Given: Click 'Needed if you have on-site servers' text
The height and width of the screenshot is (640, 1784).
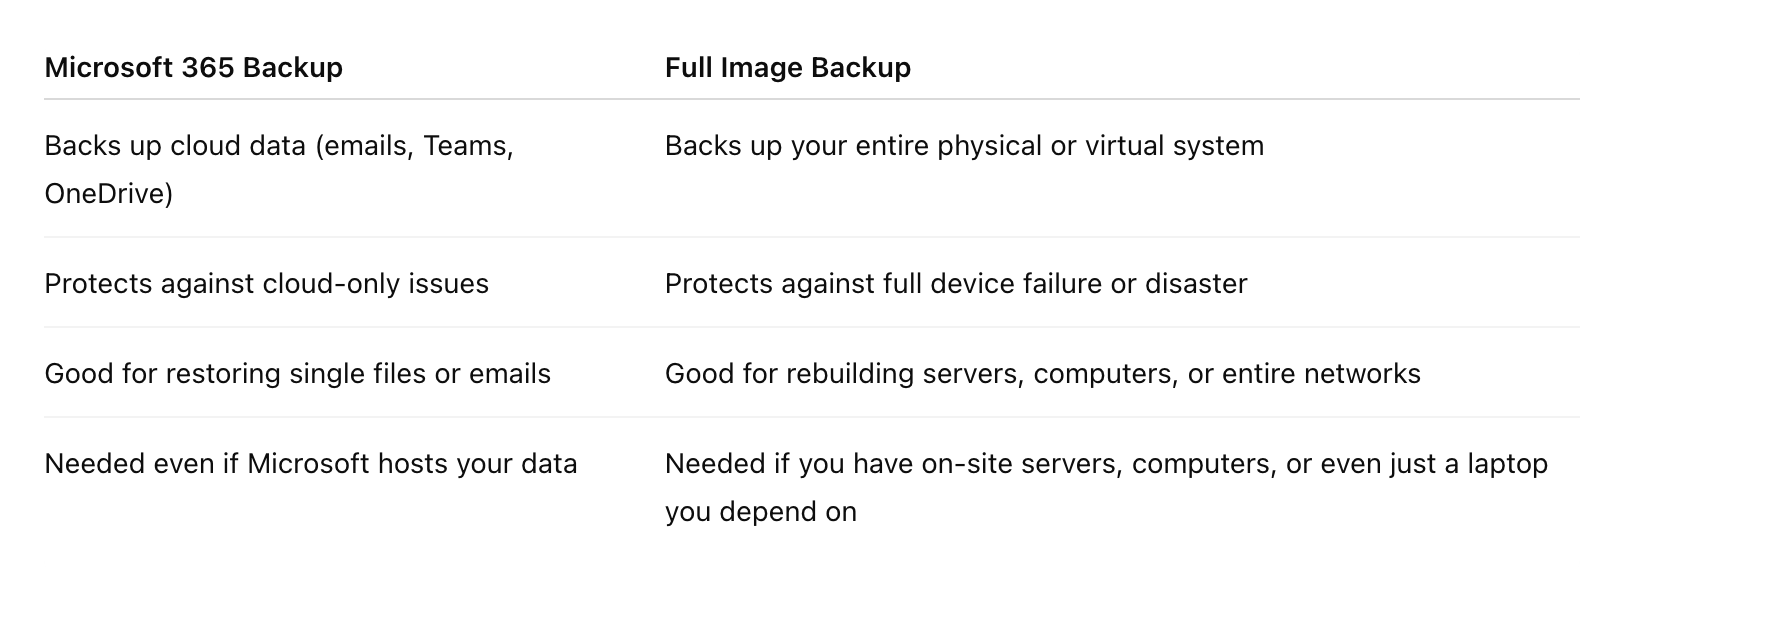Looking at the screenshot, I should point(1106,464).
